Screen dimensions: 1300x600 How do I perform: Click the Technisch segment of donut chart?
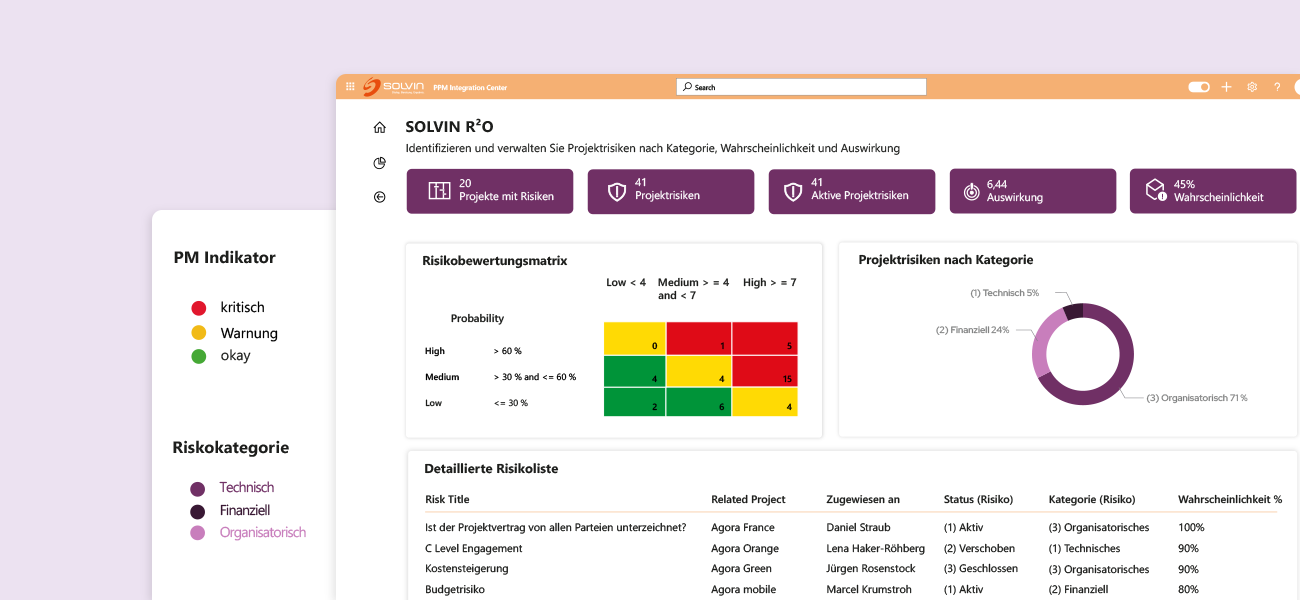(x=1072, y=311)
